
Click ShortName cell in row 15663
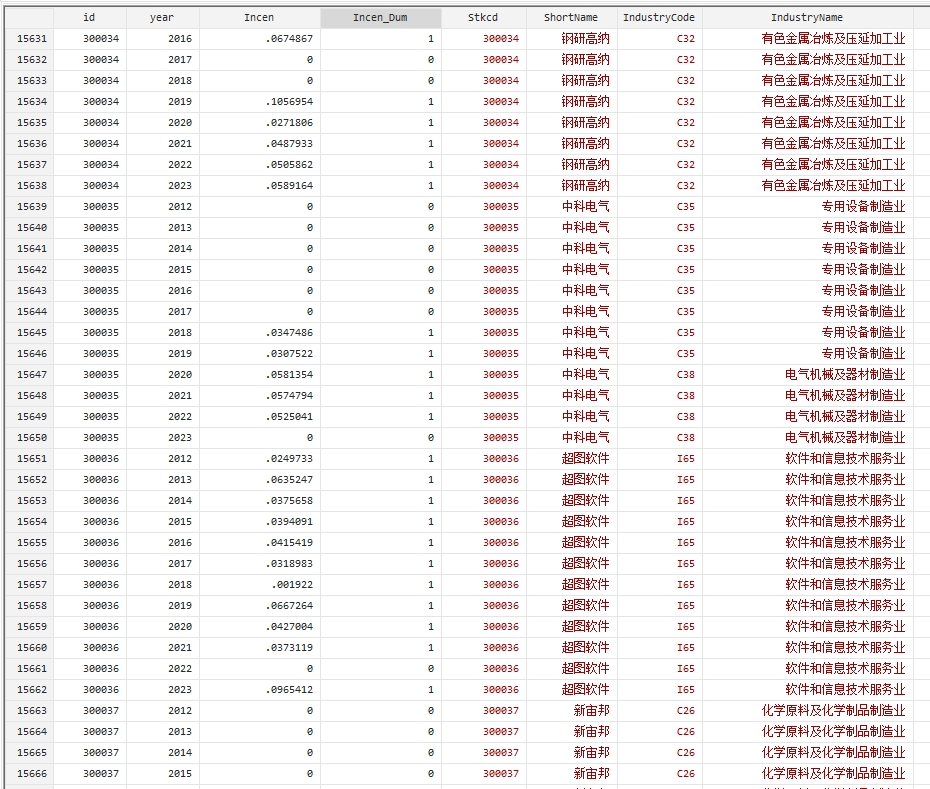click(591, 711)
